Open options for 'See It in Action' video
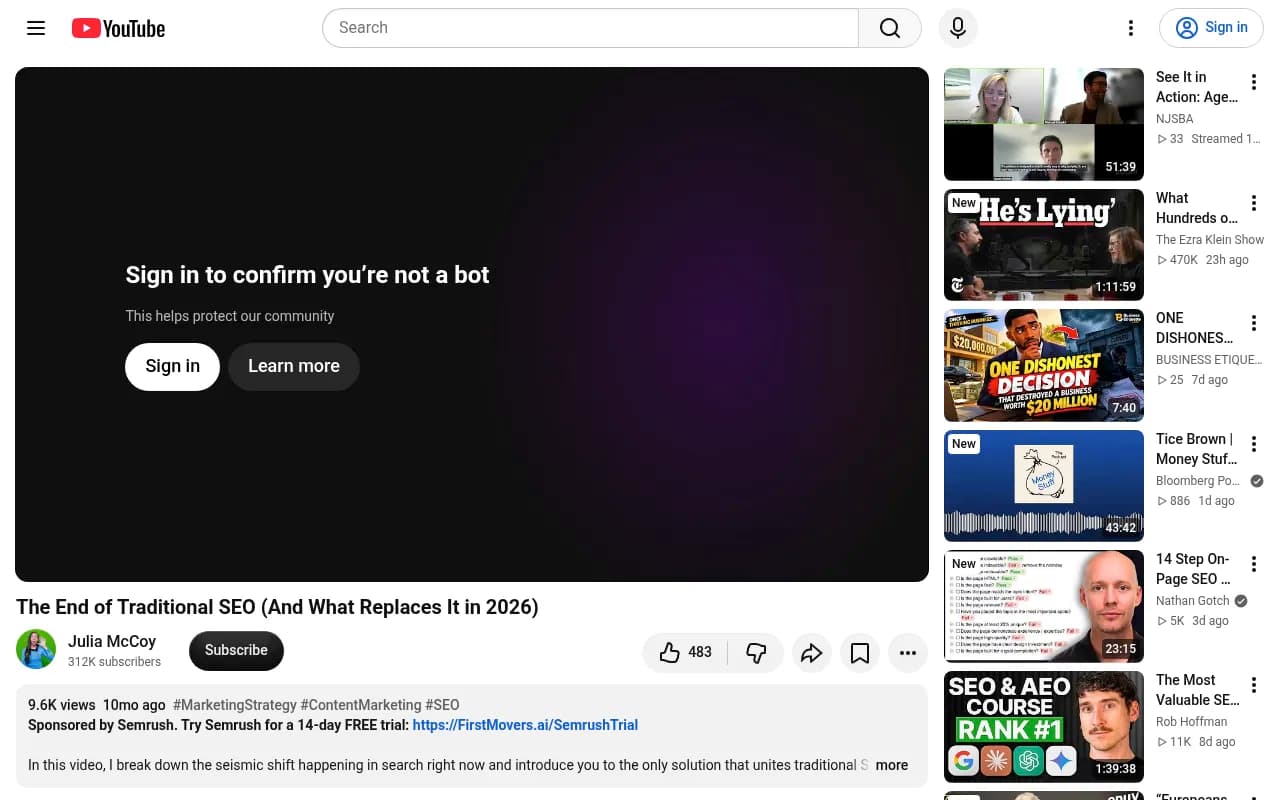This screenshot has width=1280, height=800. tap(1254, 82)
